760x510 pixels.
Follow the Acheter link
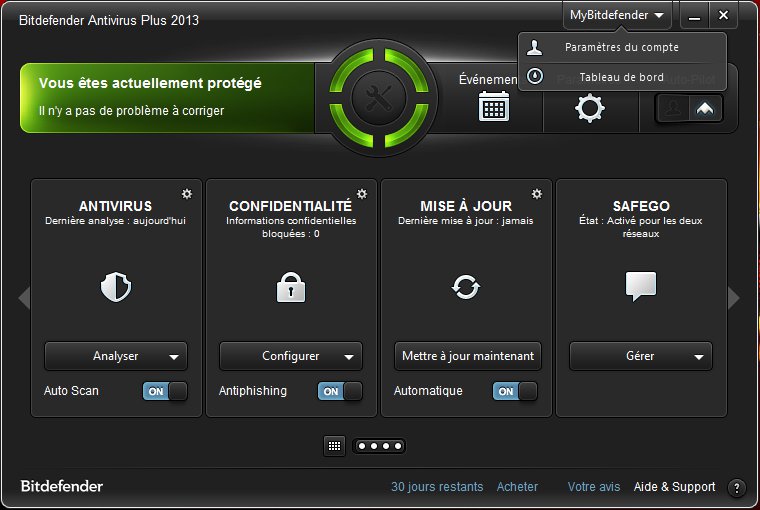click(517, 487)
